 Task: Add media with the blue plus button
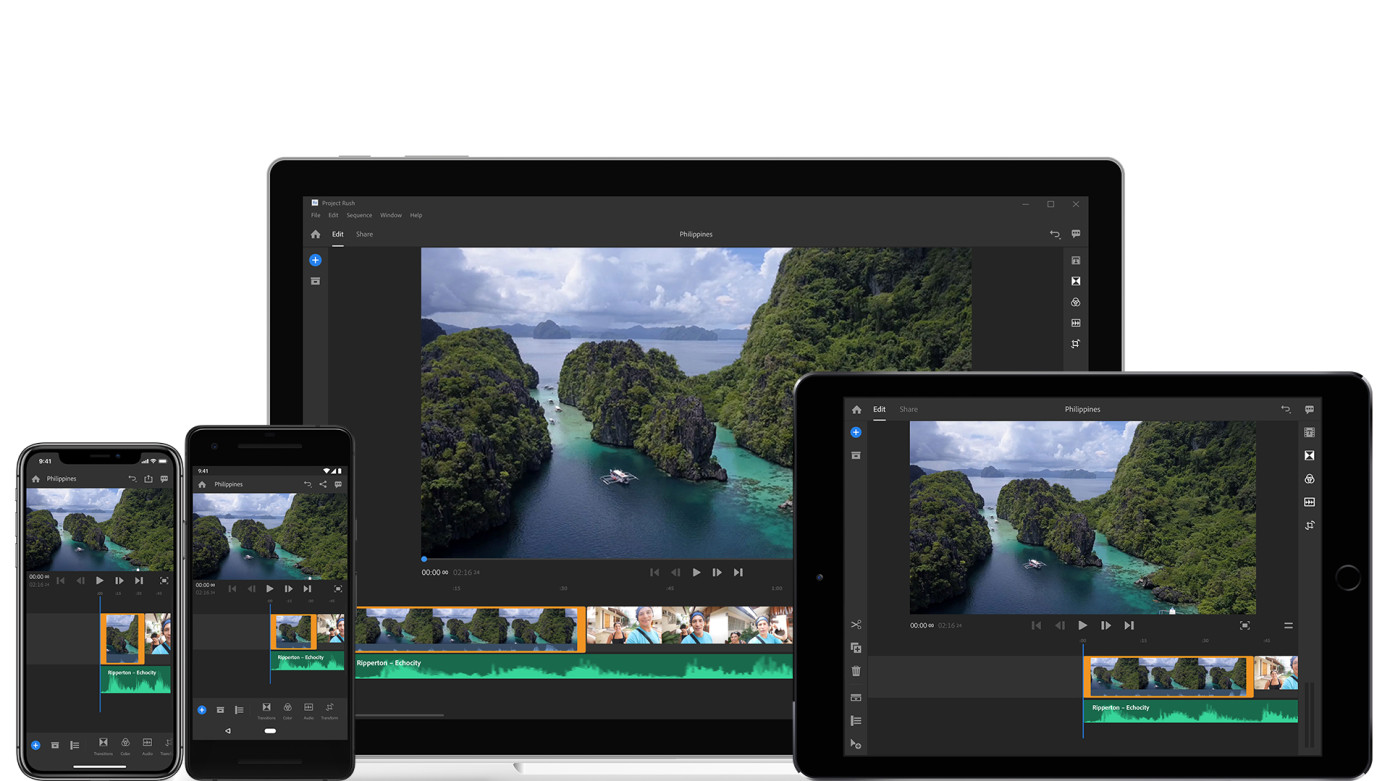click(x=315, y=259)
